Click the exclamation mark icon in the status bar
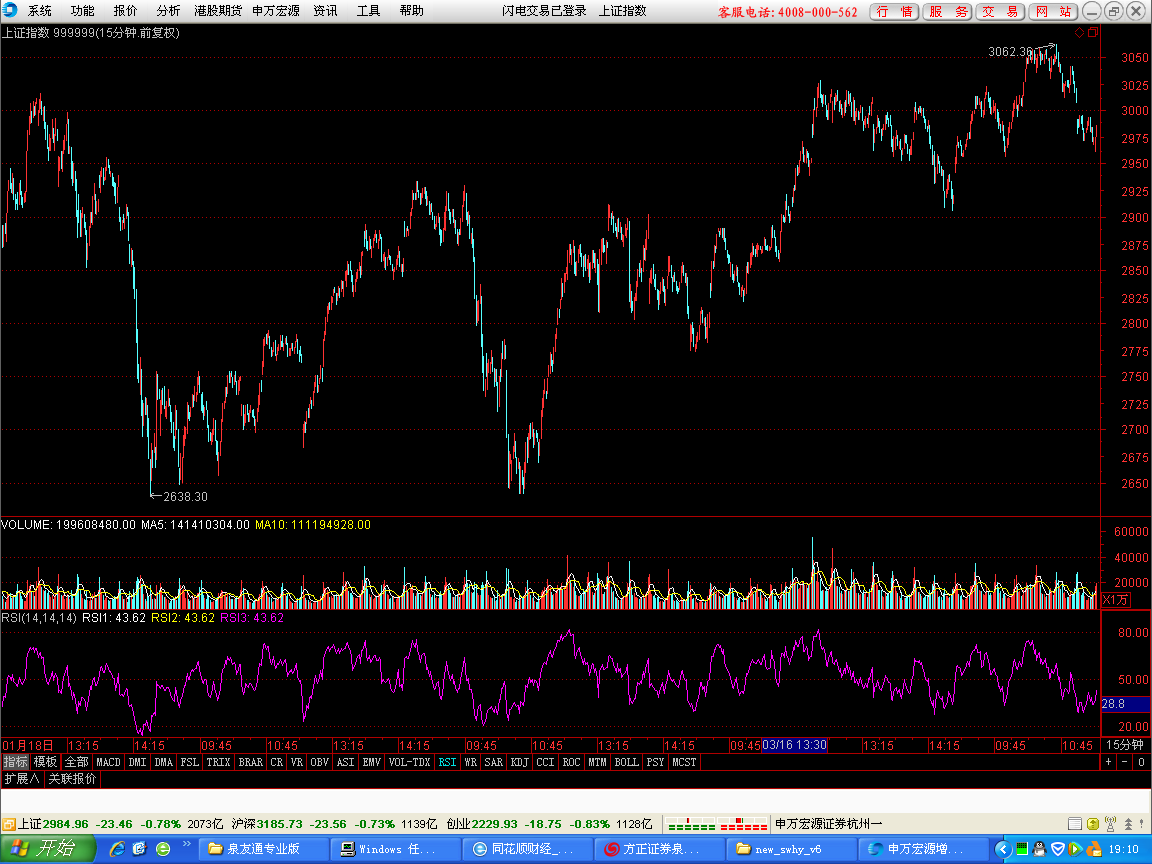Viewport: 1152px width, 864px height. click(x=1144, y=824)
